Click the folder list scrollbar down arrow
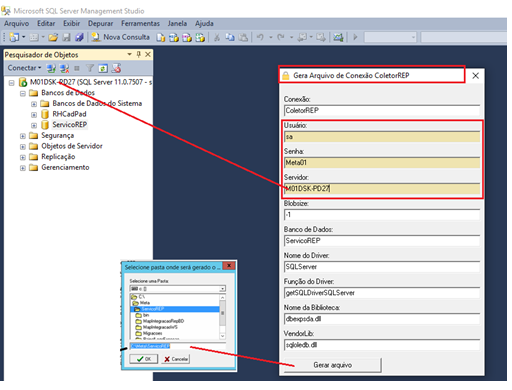This screenshot has height=390, width=512. pyautogui.click(x=223, y=336)
